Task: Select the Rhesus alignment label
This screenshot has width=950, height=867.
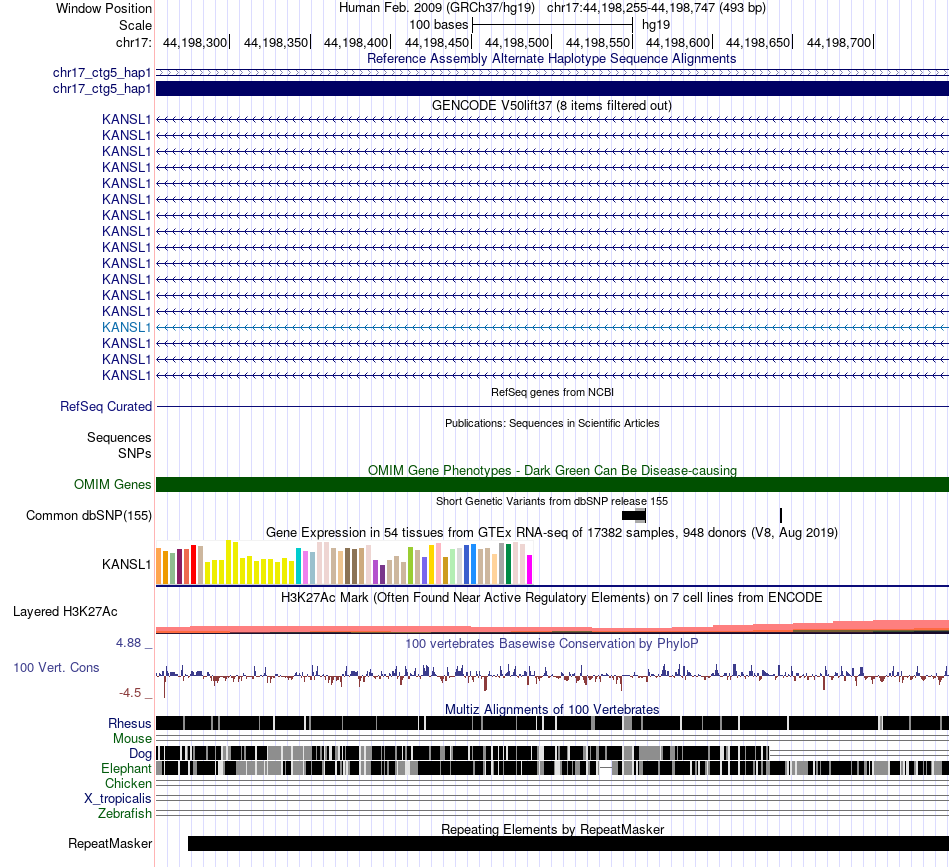Action: tap(129, 723)
